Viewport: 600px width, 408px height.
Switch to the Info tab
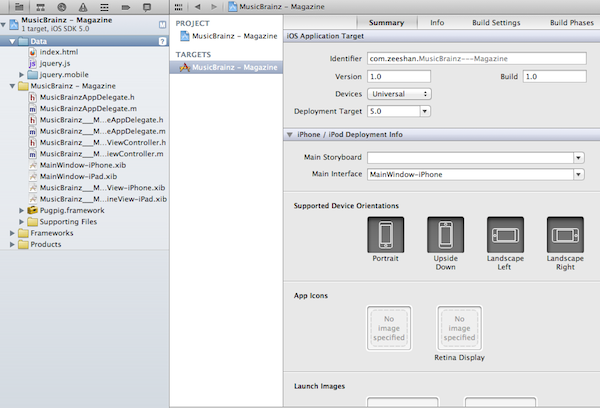pos(437,23)
